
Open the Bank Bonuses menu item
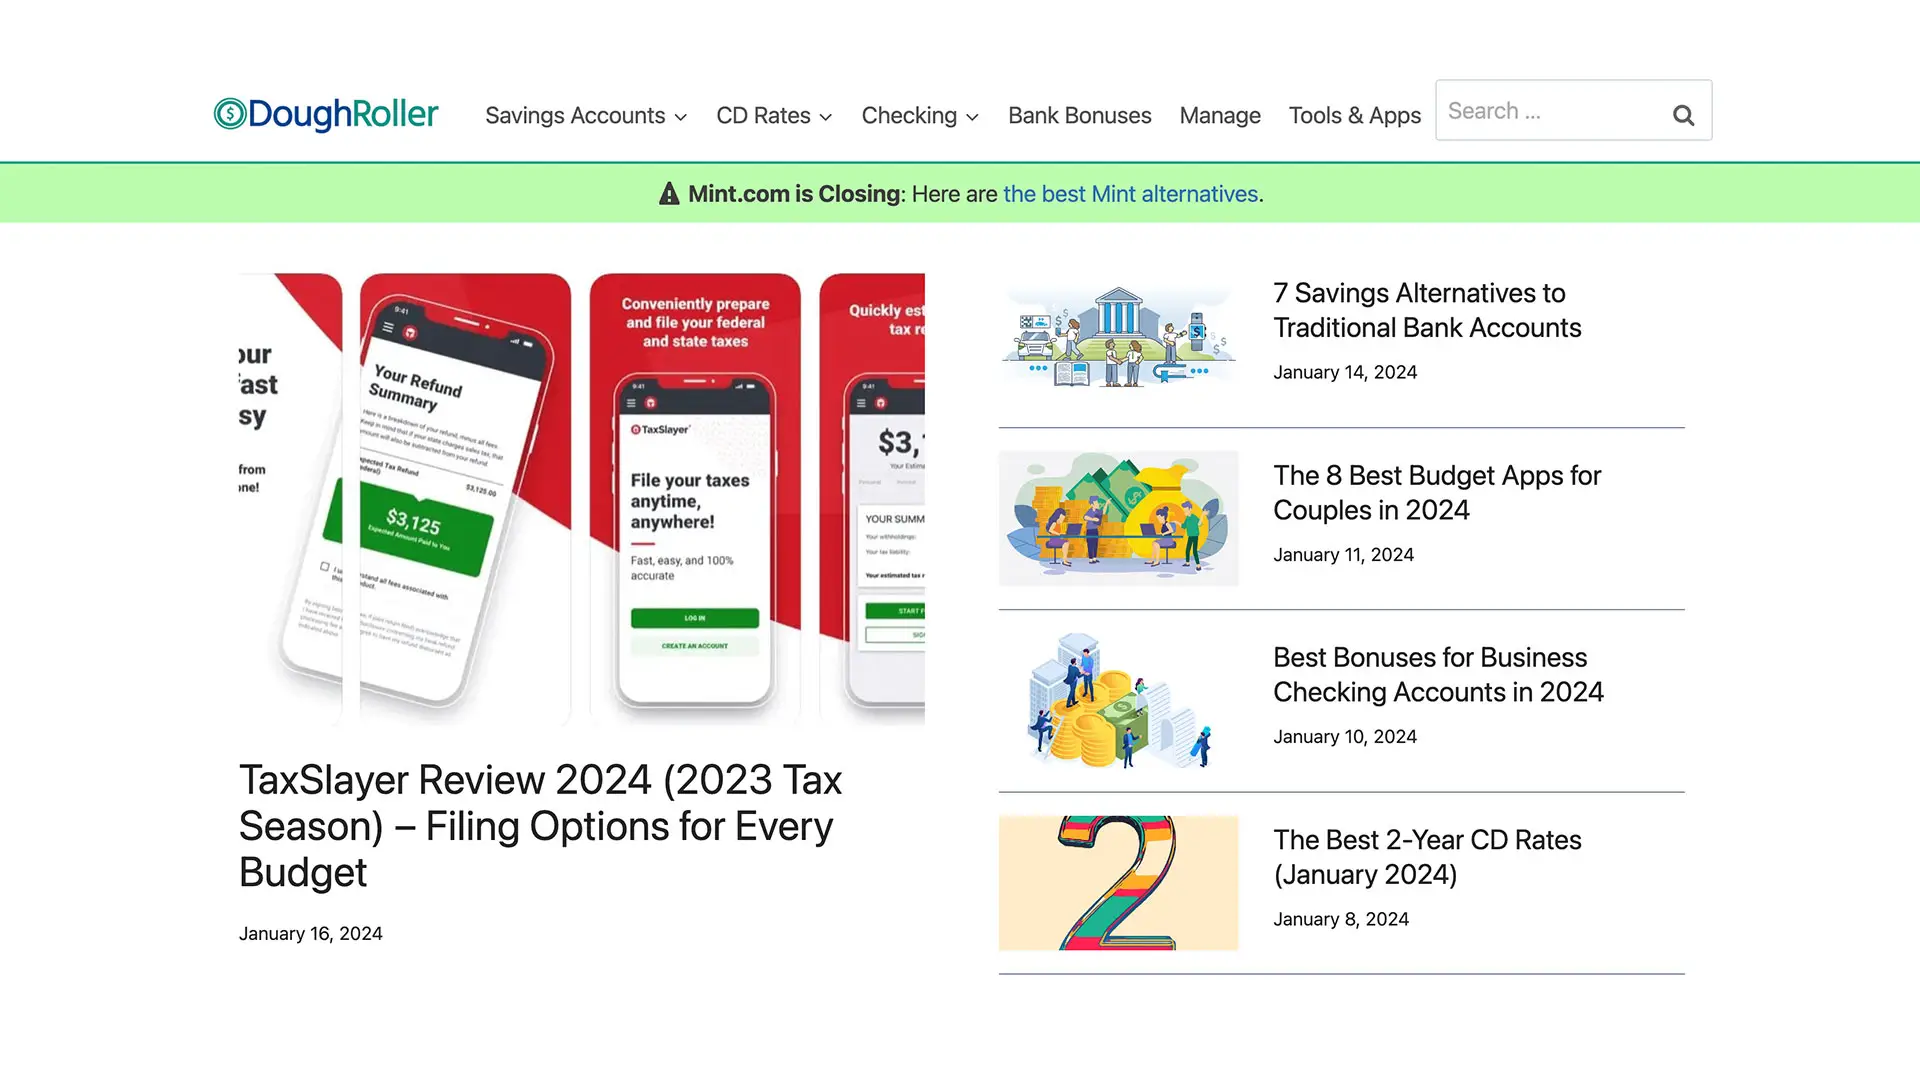pos(1079,116)
